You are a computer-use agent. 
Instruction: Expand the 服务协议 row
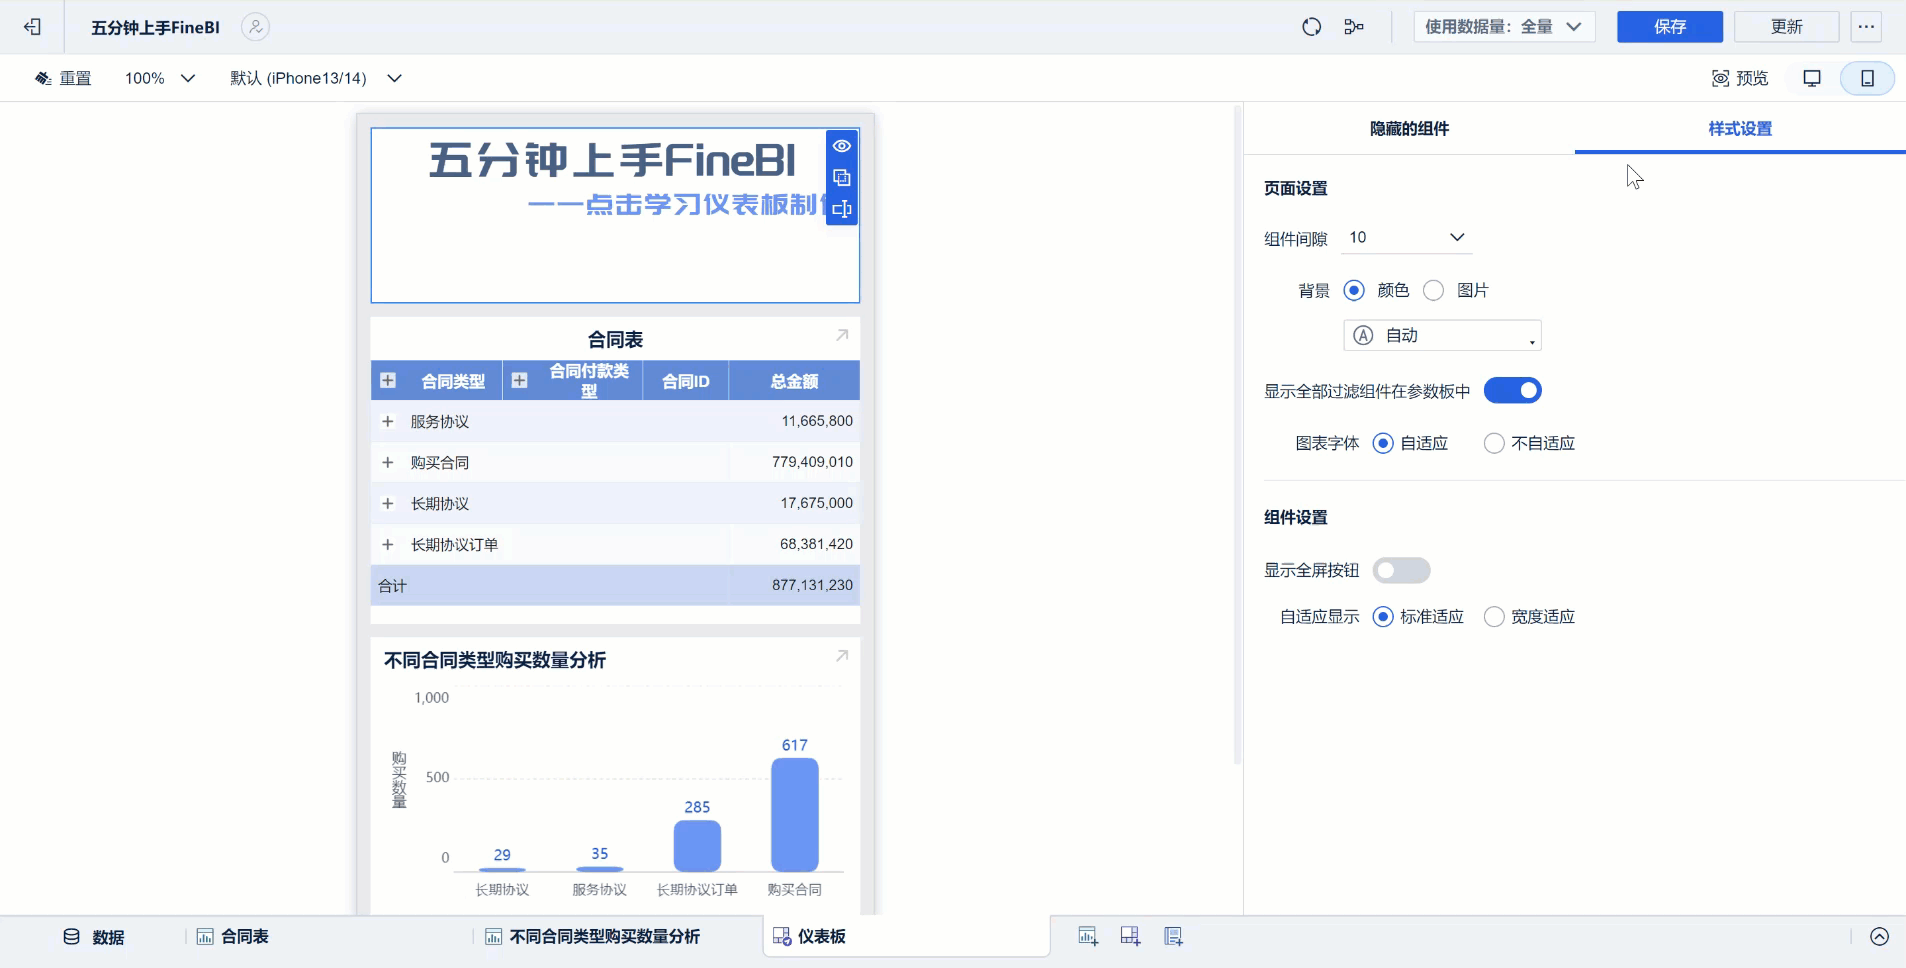388,421
